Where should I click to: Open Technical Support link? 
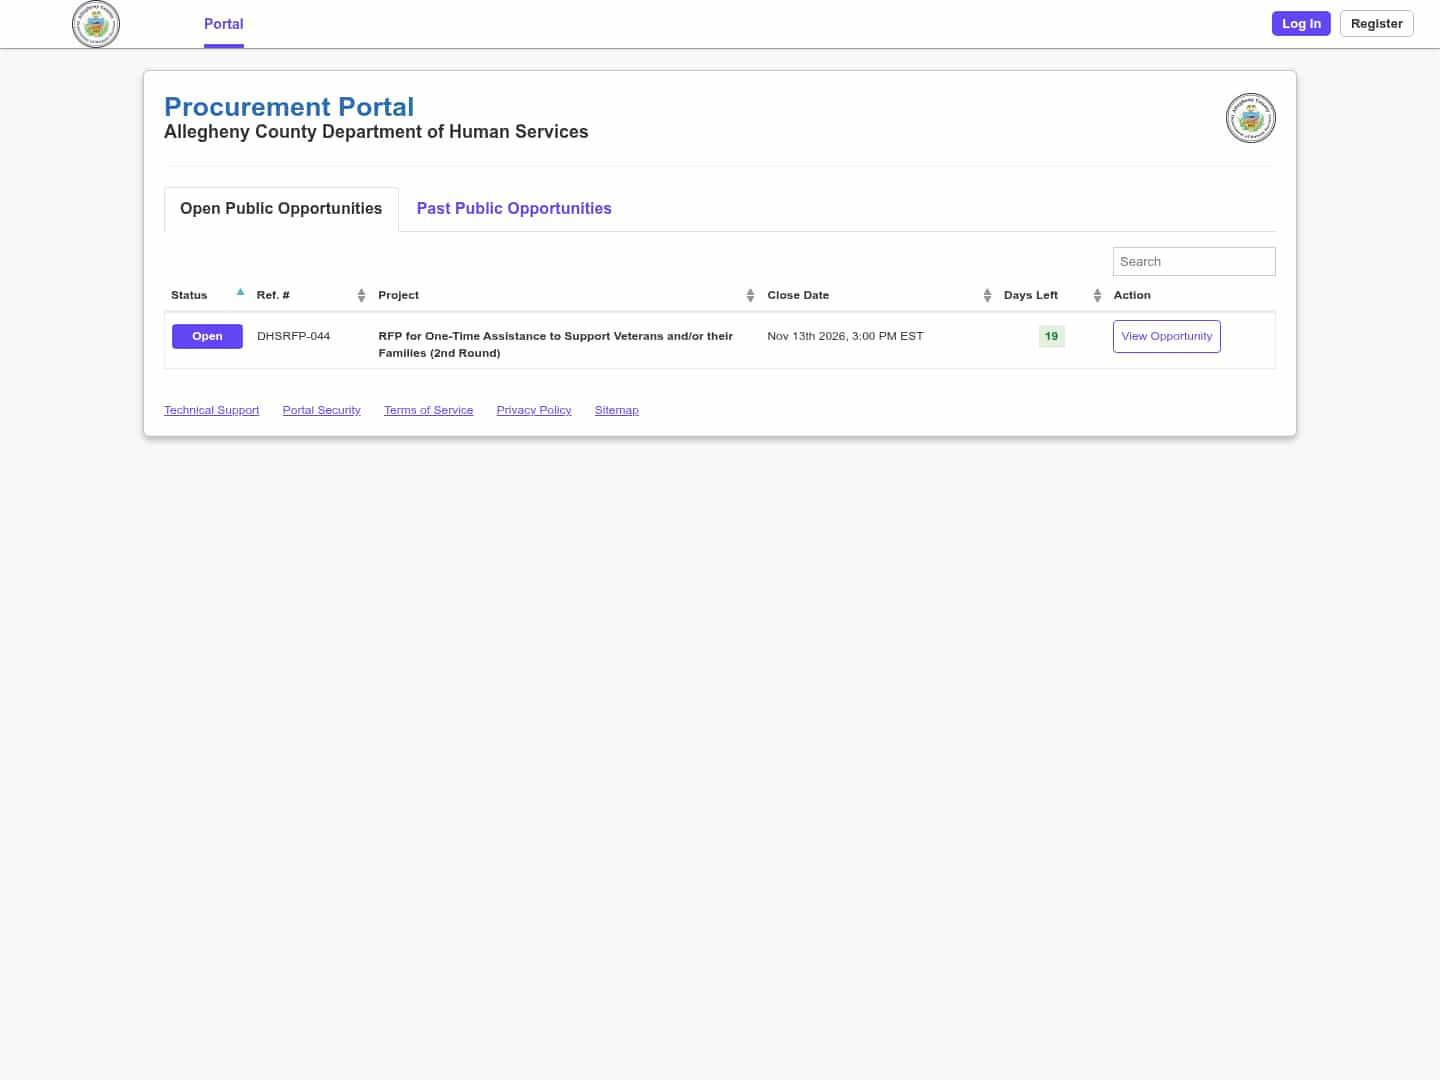click(x=211, y=410)
